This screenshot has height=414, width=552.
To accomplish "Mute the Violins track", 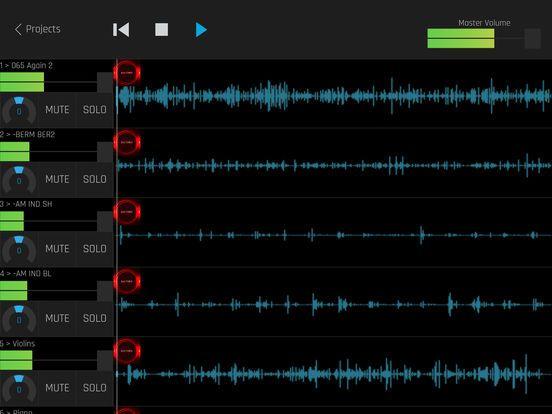I will tap(57, 388).
